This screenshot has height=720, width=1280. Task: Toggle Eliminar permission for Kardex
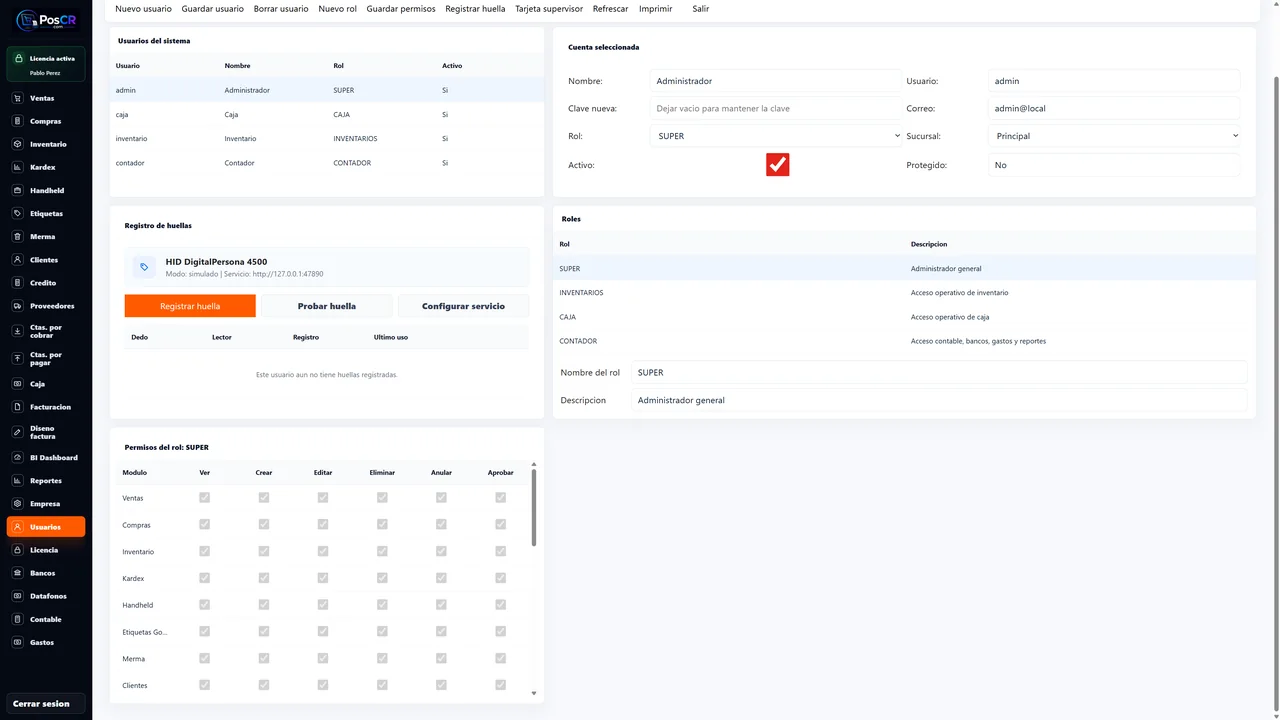pyautogui.click(x=382, y=578)
